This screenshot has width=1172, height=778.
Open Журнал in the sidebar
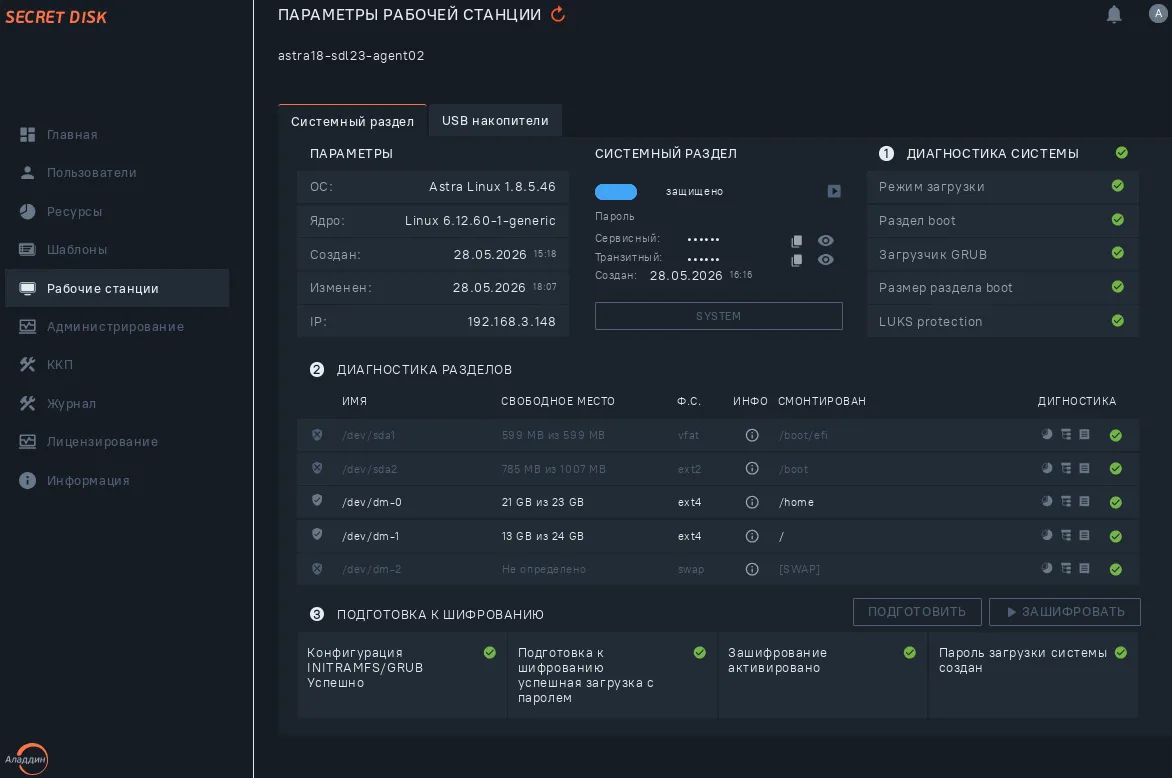(x=58, y=404)
